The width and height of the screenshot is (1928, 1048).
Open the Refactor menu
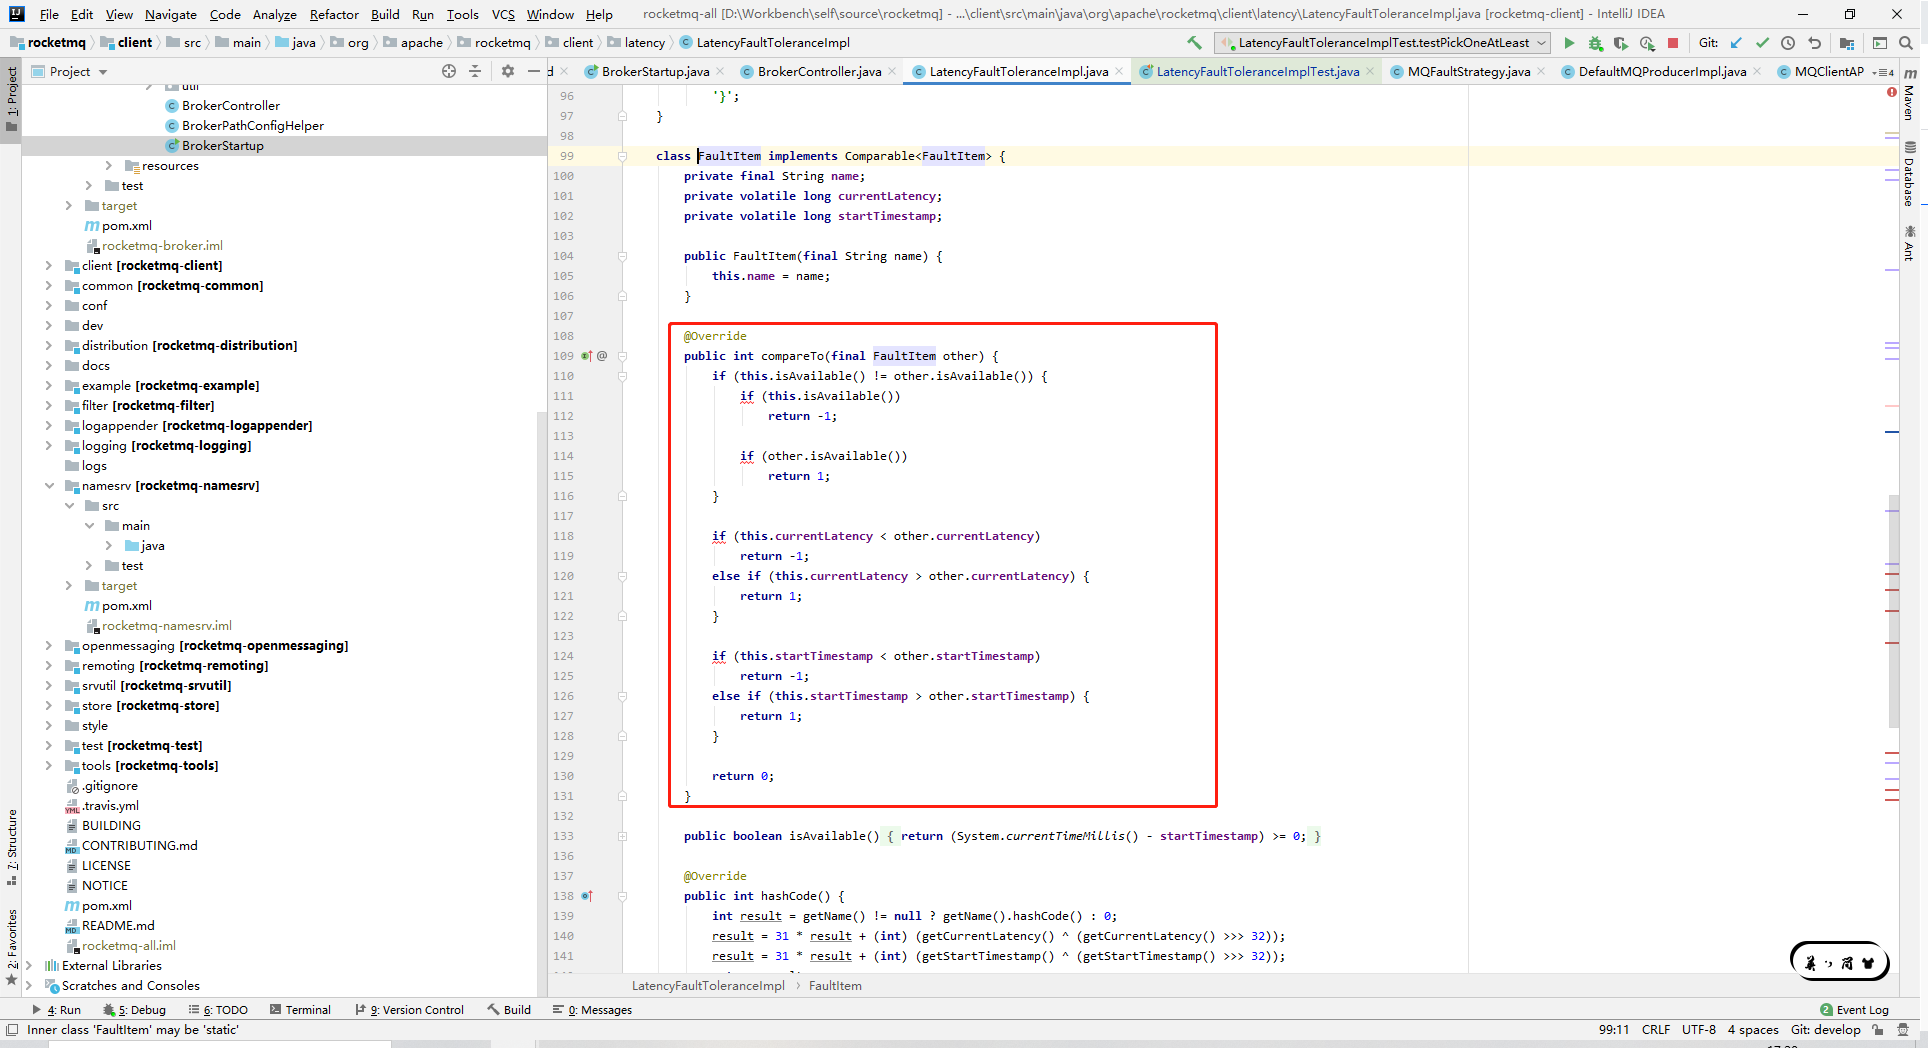coord(334,14)
